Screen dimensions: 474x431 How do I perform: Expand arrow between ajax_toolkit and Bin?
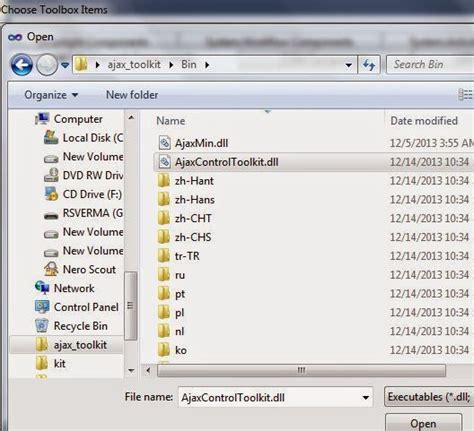click(171, 65)
